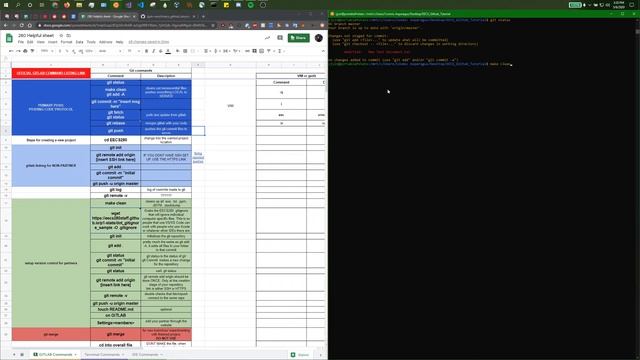The width and height of the screenshot is (640, 360).
Task: Open the Functions sigma icon
Action: [280, 51]
